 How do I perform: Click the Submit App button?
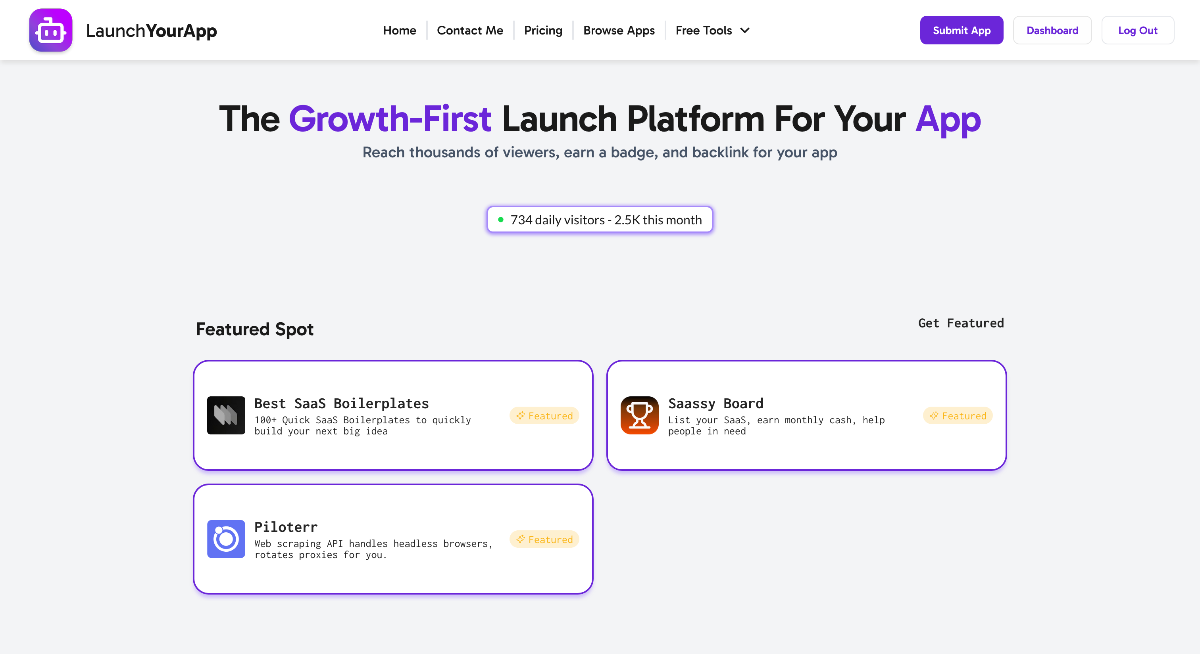(961, 30)
